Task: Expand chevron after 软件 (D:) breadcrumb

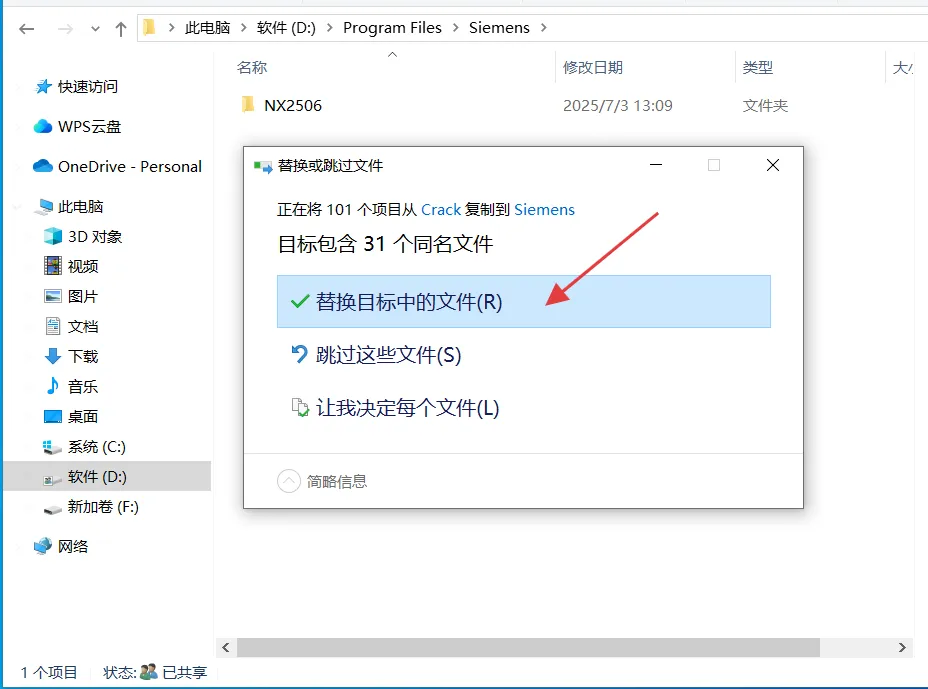Action: [330, 28]
